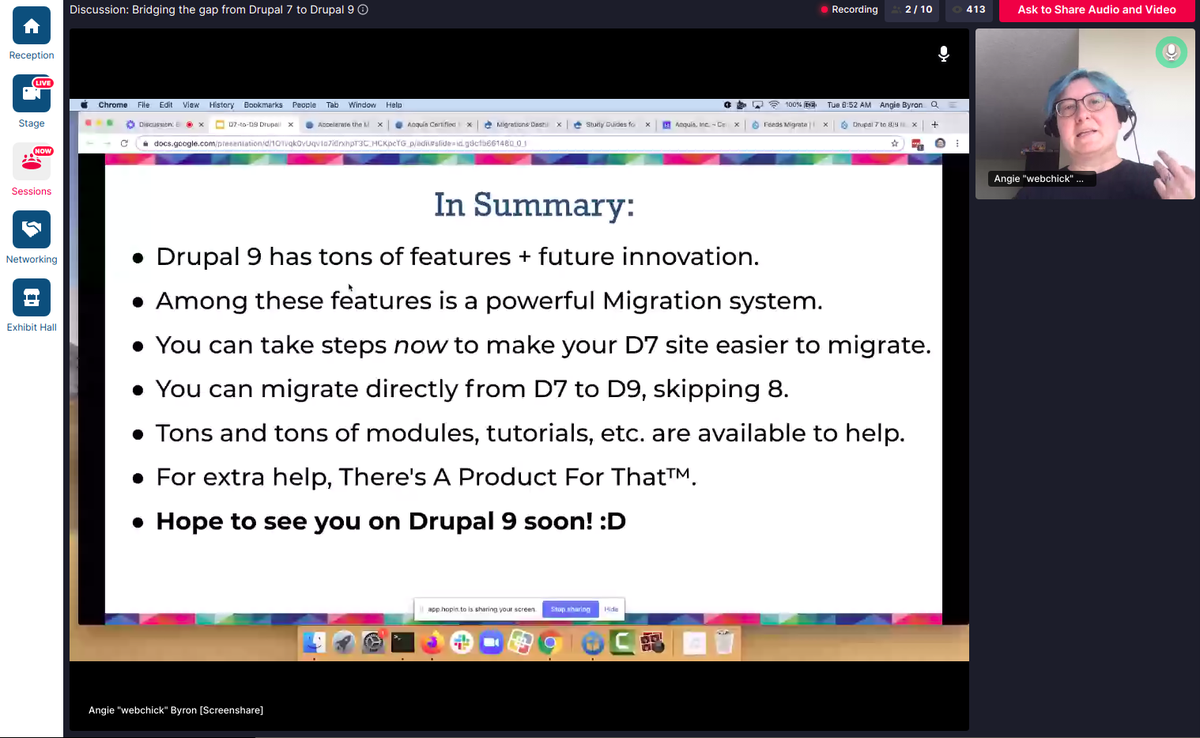This screenshot has width=1200, height=738.
Task: Open the Chrome three-dot menu
Action: pos(957,143)
